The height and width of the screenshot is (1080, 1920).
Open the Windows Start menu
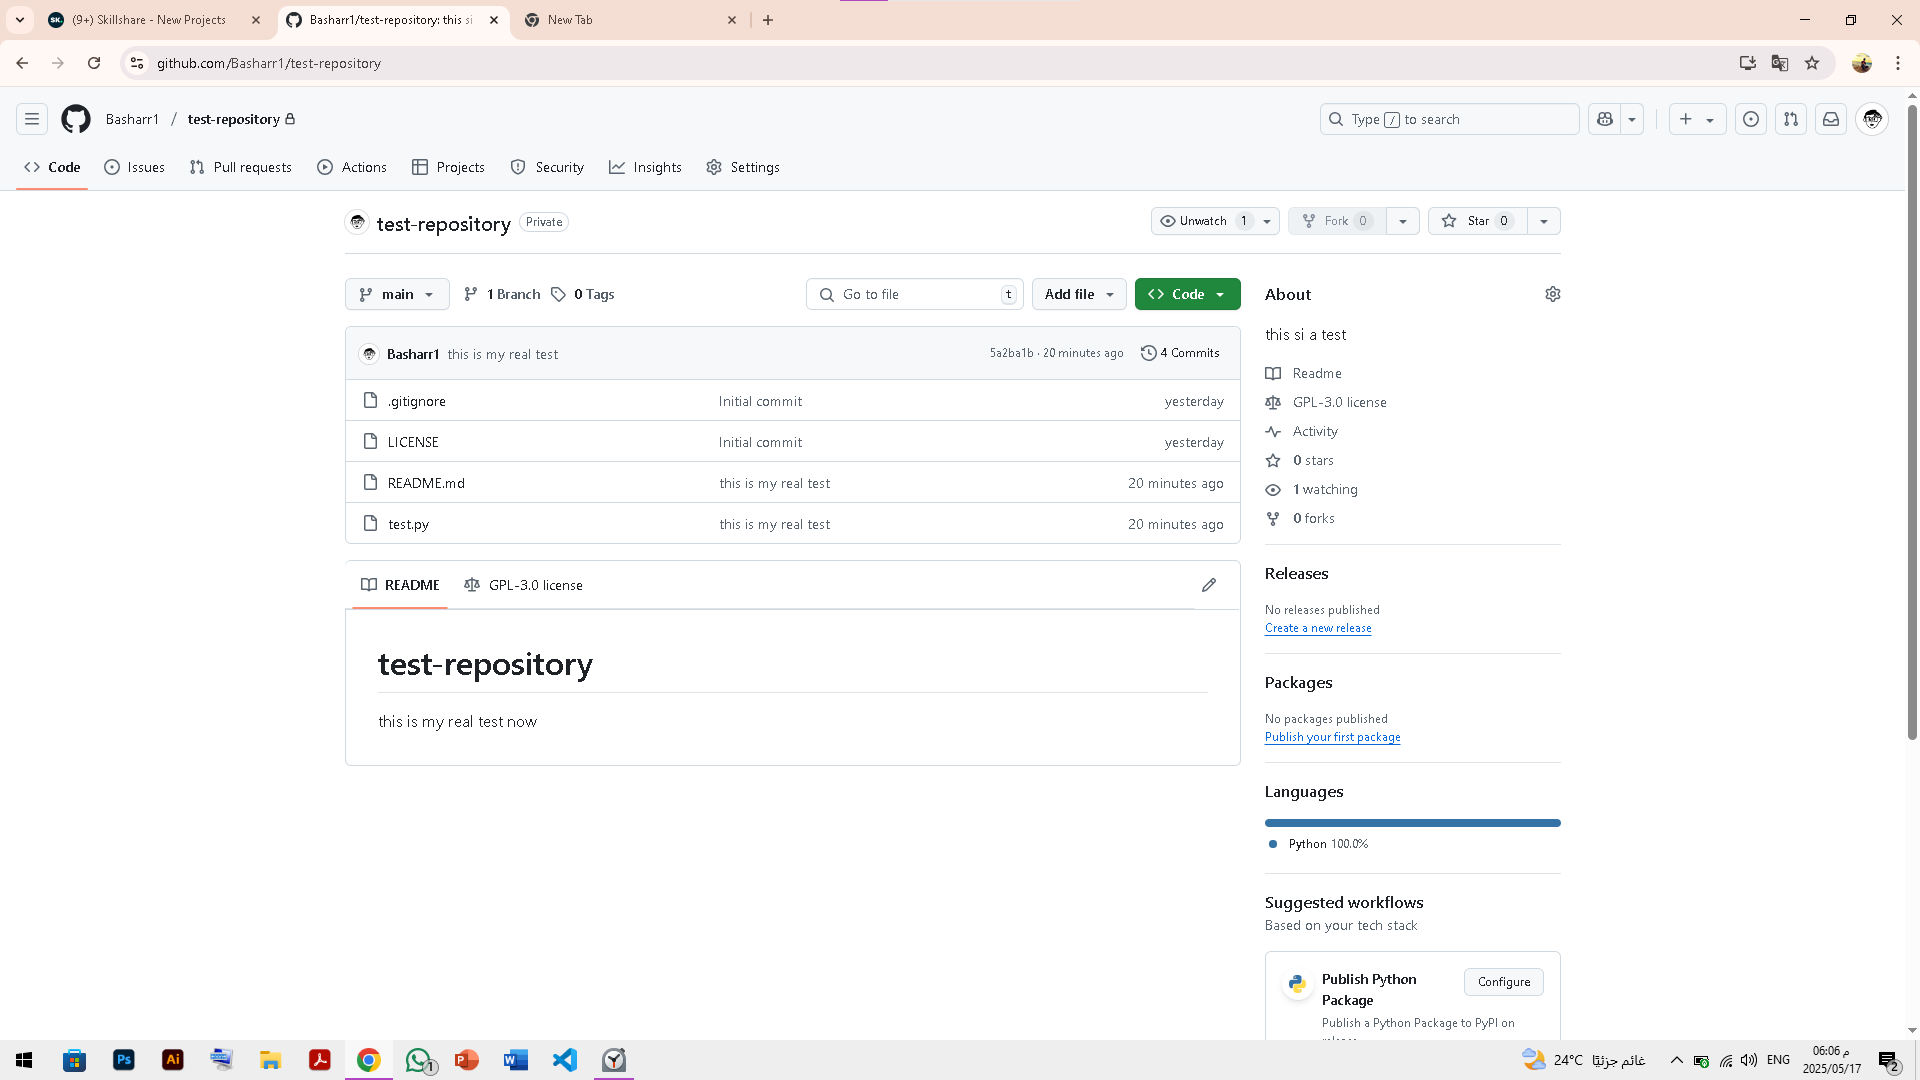[x=25, y=1060]
